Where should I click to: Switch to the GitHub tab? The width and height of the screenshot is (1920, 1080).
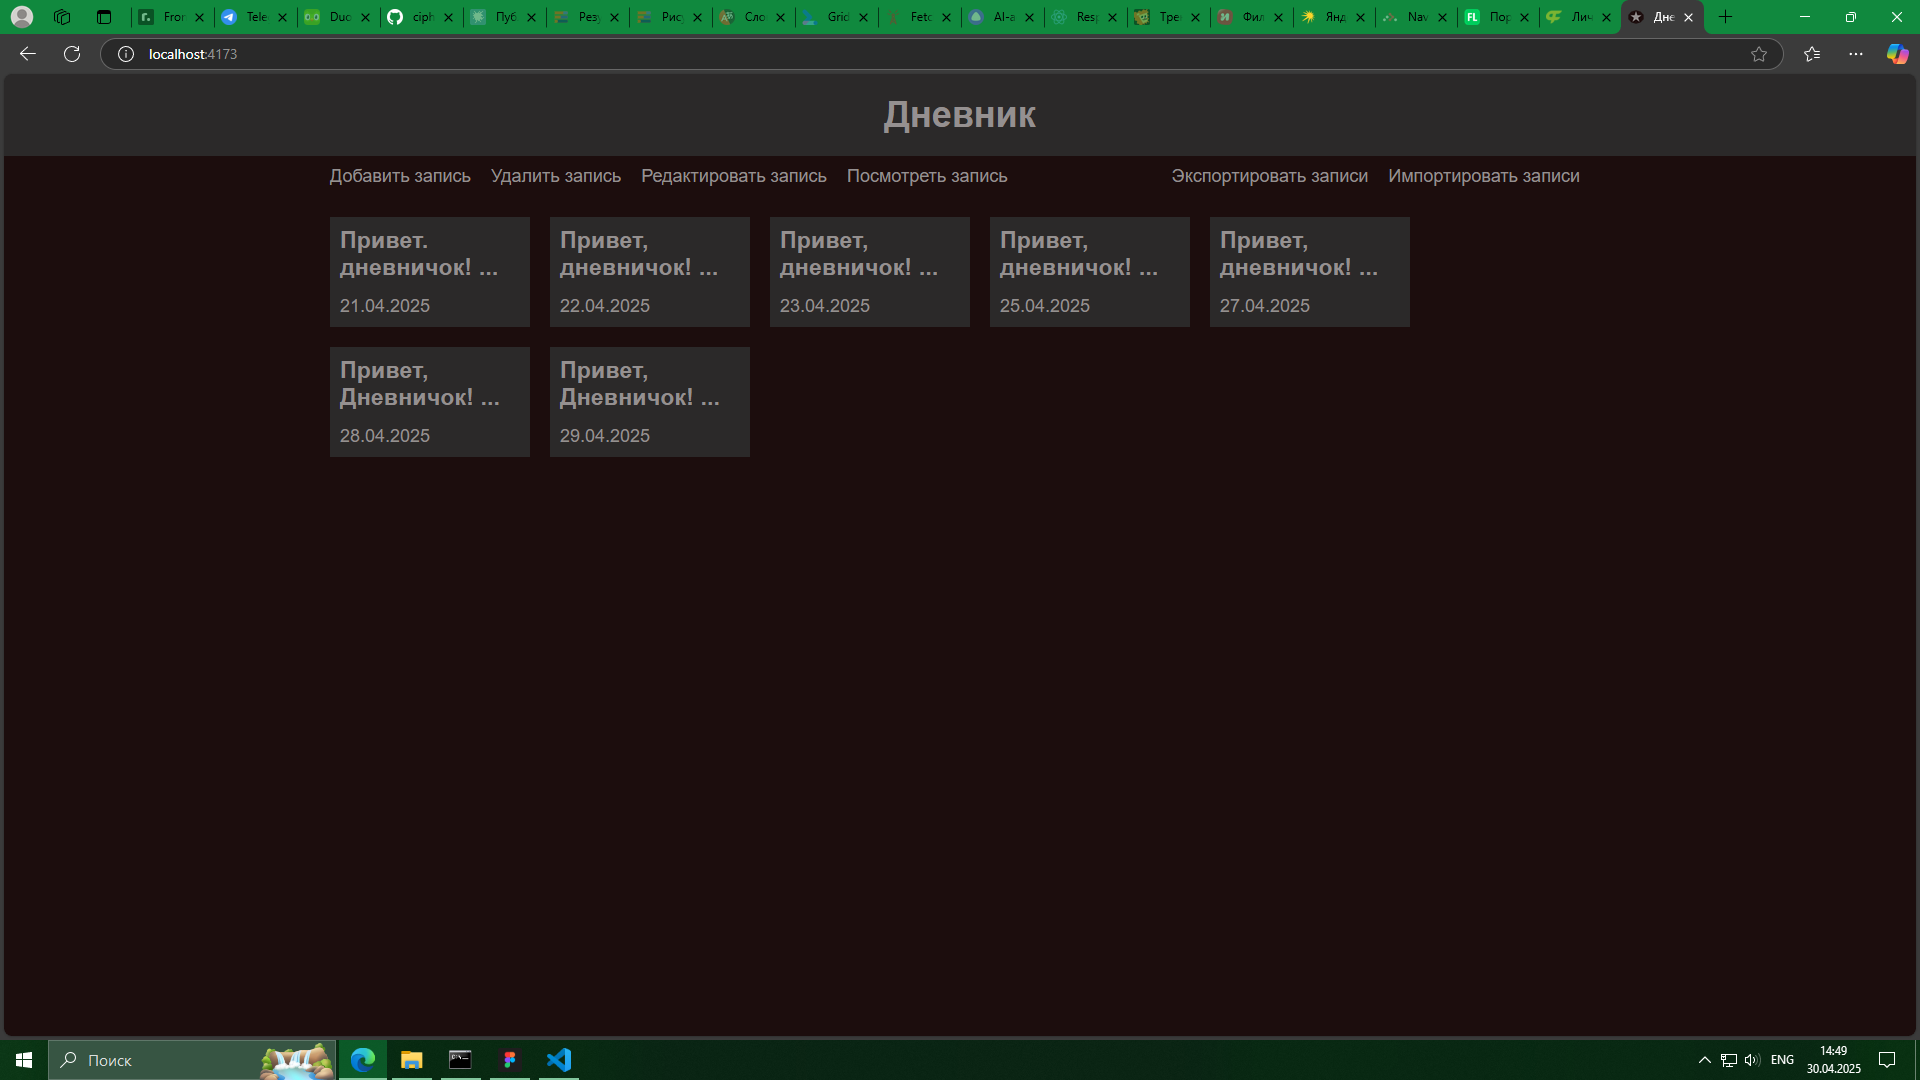pos(421,17)
